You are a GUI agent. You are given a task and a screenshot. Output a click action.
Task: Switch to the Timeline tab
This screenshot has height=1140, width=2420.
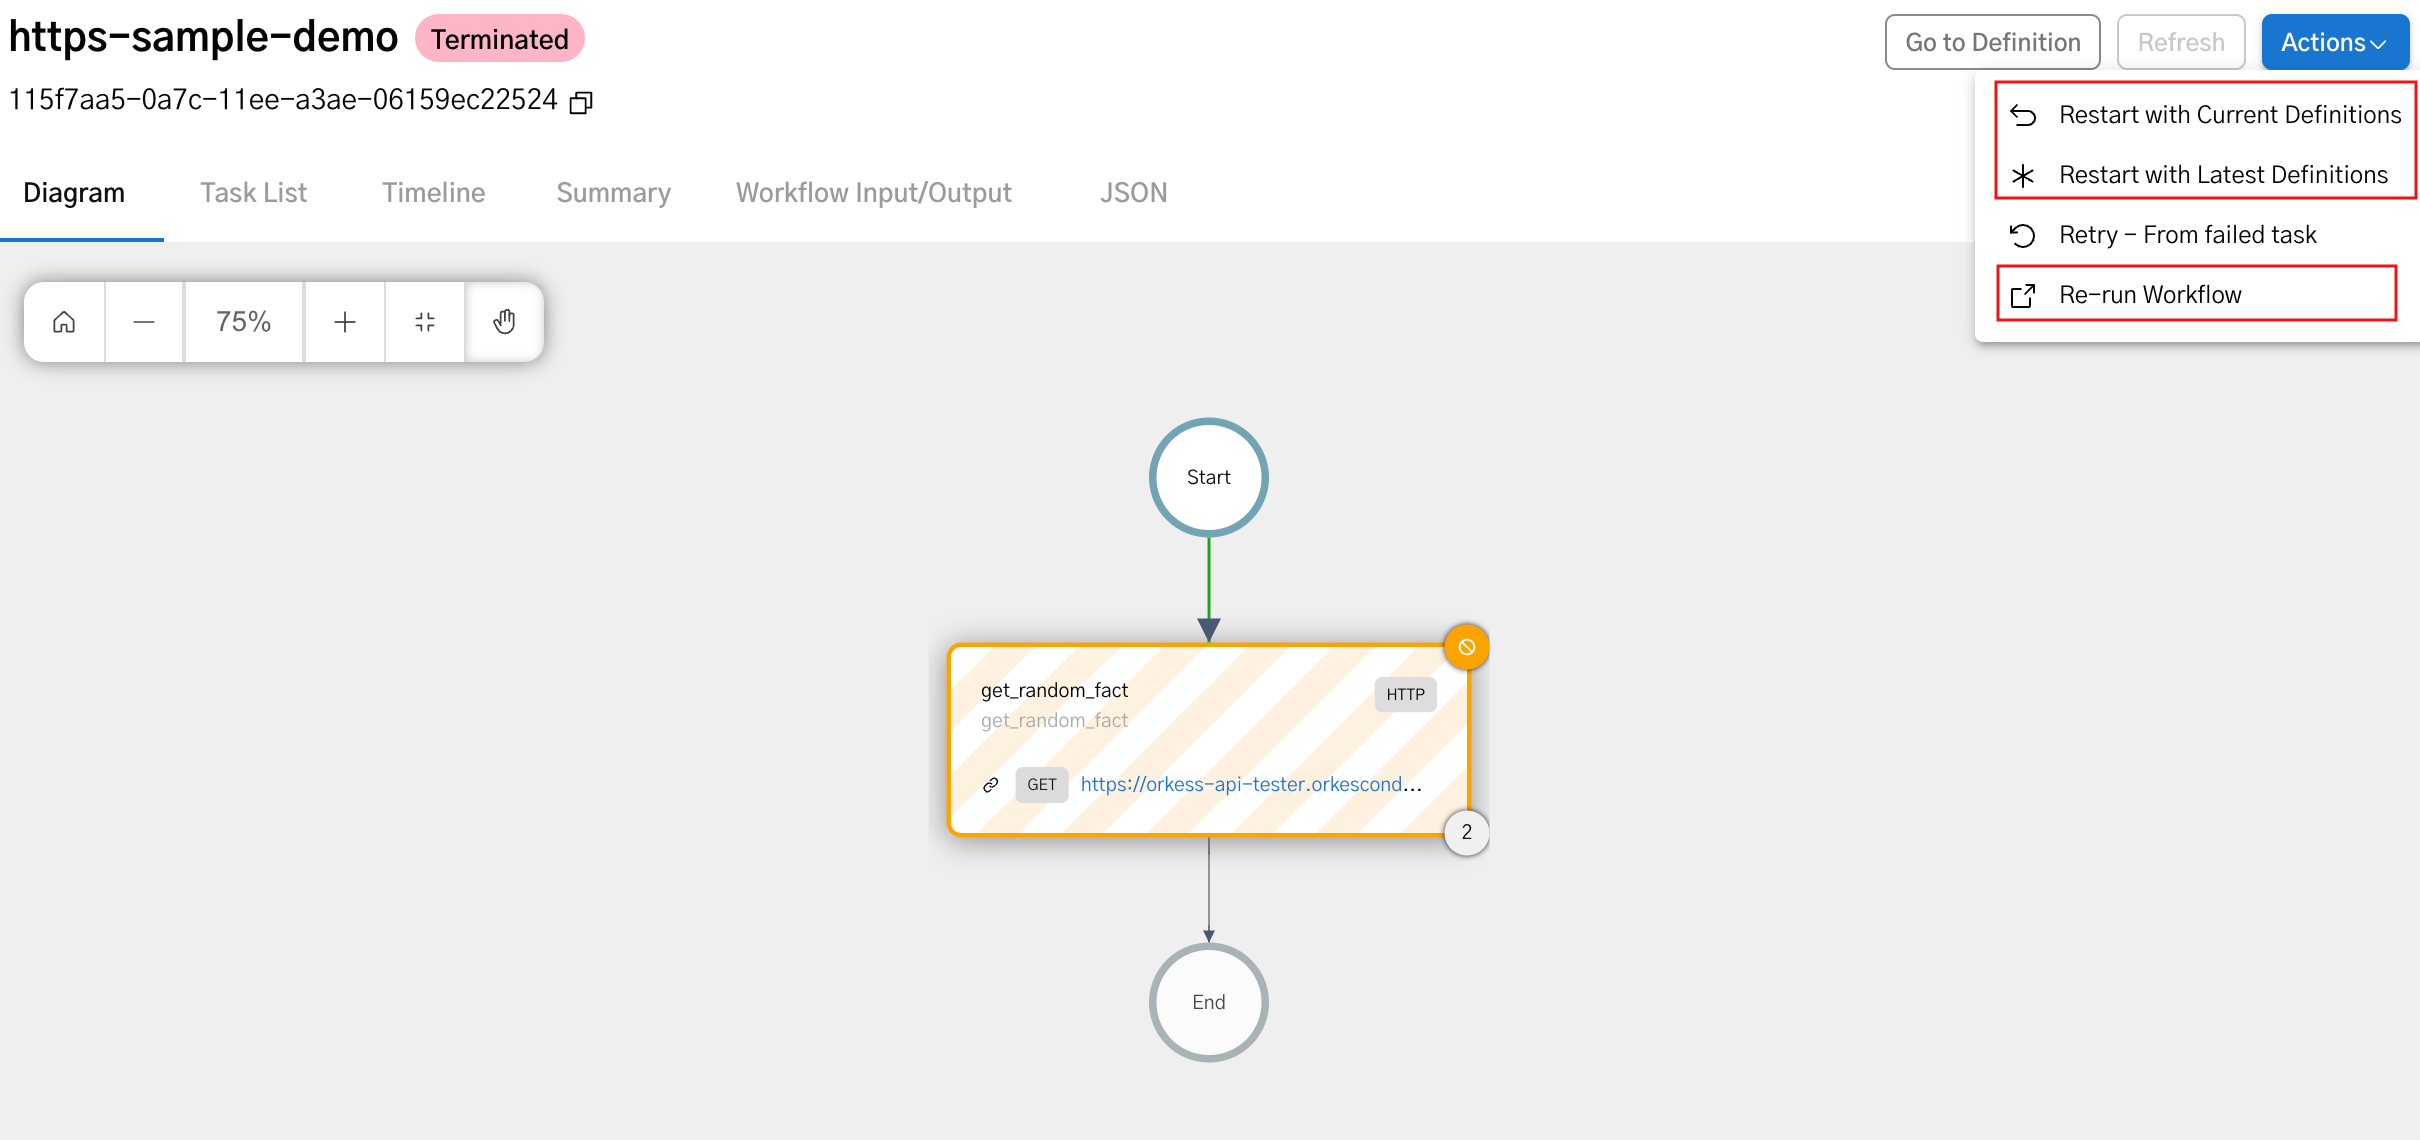[434, 193]
